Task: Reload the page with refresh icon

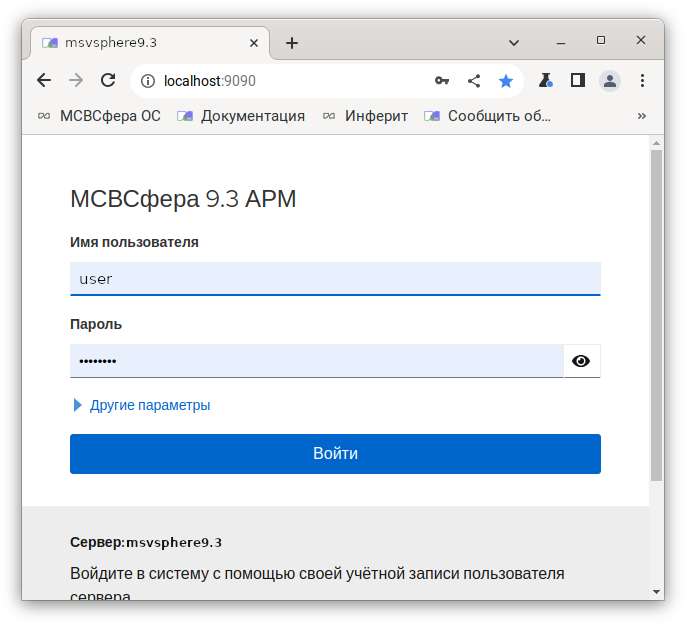Action: coord(108,81)
